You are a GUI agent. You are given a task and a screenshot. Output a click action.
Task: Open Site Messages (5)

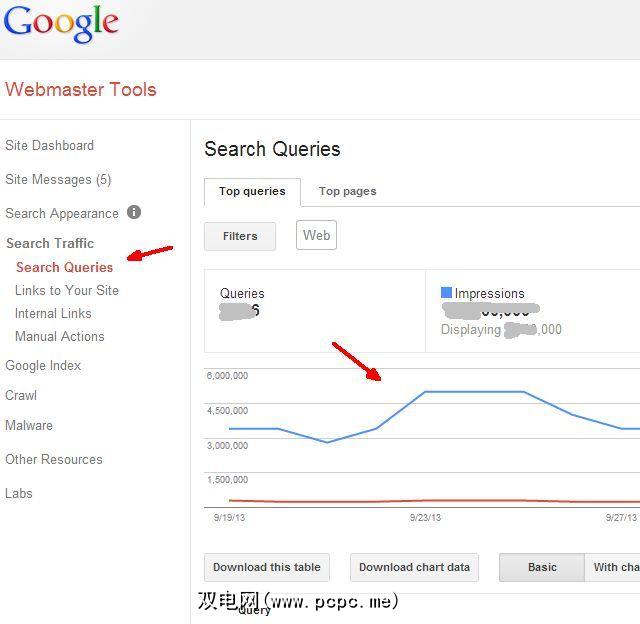pyautogui.click(x=58, y=180)
